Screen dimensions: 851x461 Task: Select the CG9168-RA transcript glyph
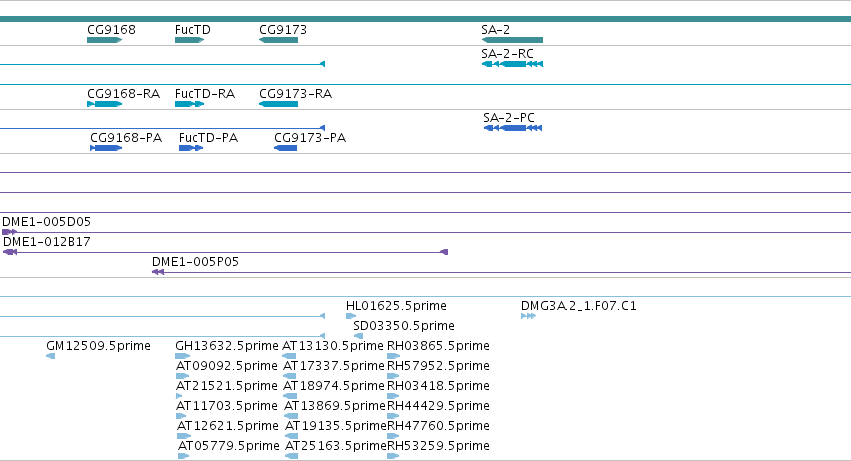coord(104,104)
